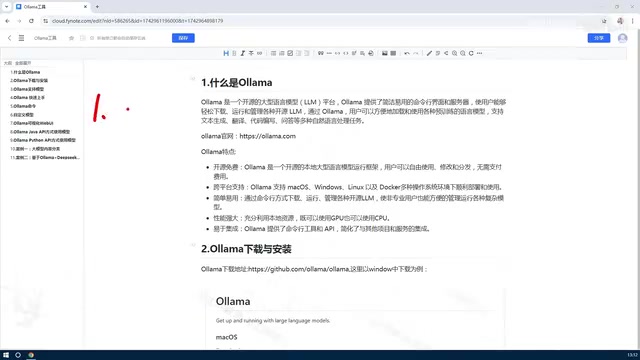The image size is (640, 360).
Task: Click the Ollama工具 note title
Action: click(x=45, y=38)
